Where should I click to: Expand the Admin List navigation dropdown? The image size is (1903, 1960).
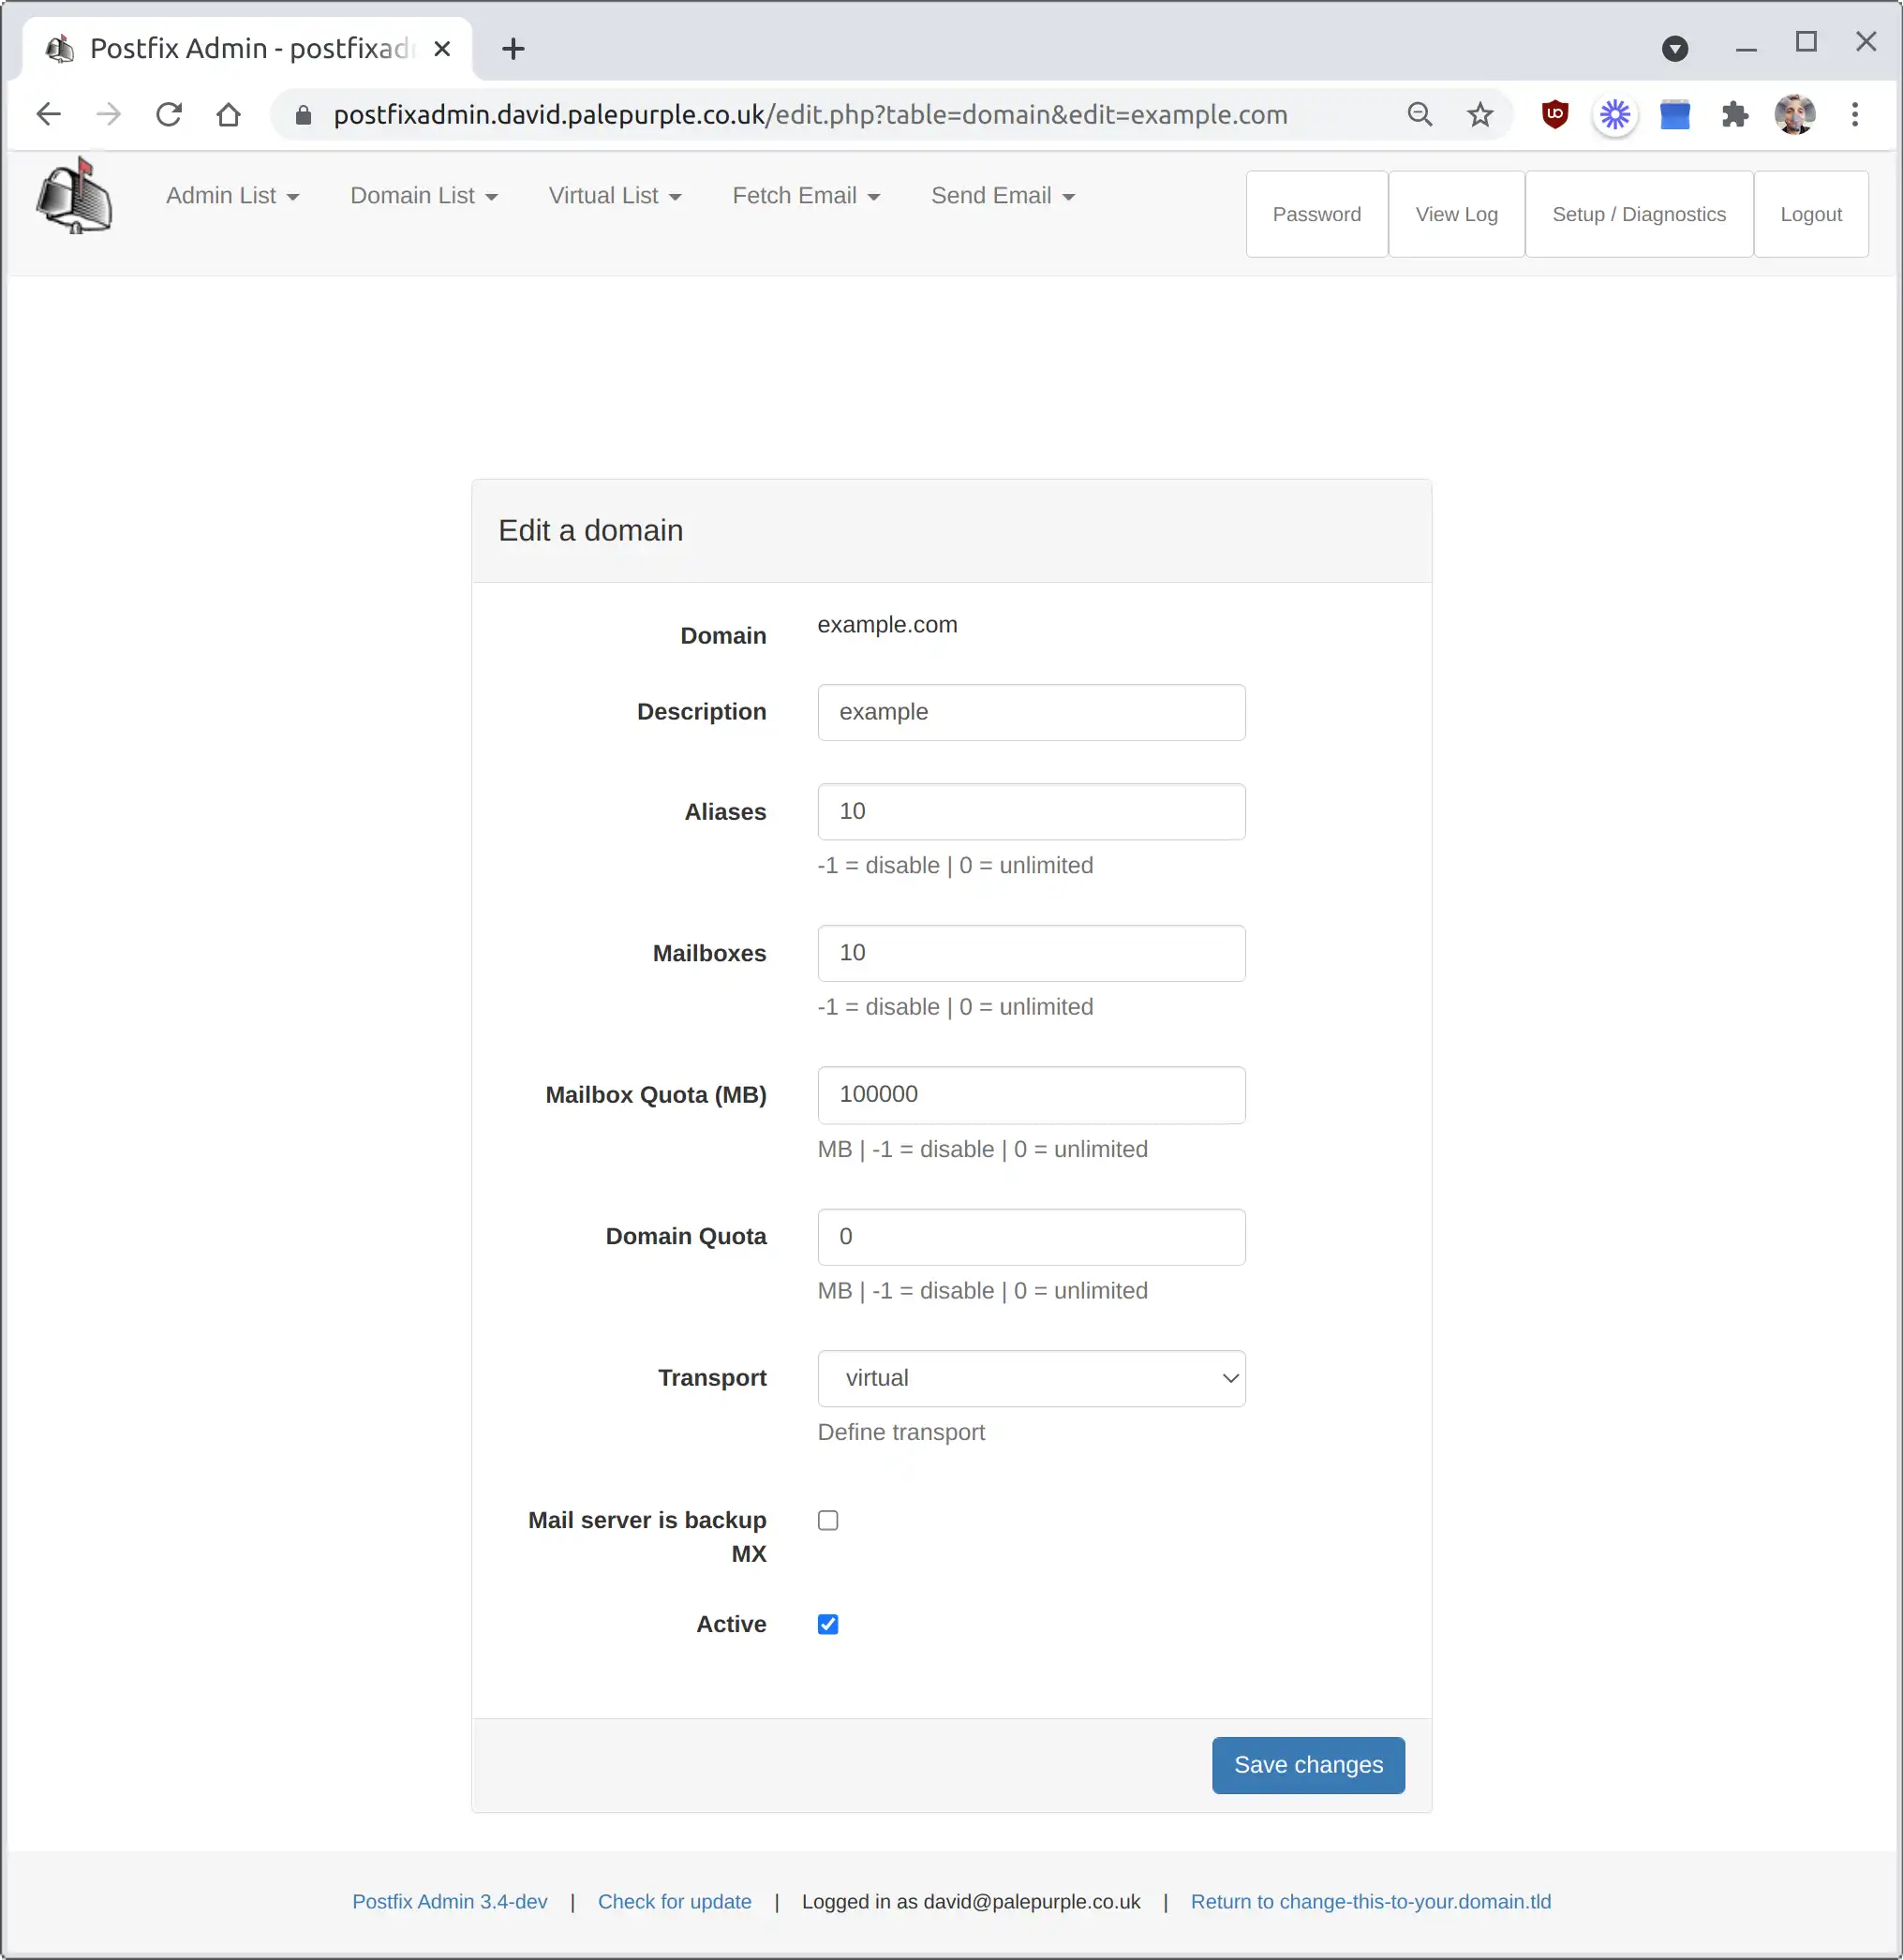pyautogui.click(x=231, y=194)
